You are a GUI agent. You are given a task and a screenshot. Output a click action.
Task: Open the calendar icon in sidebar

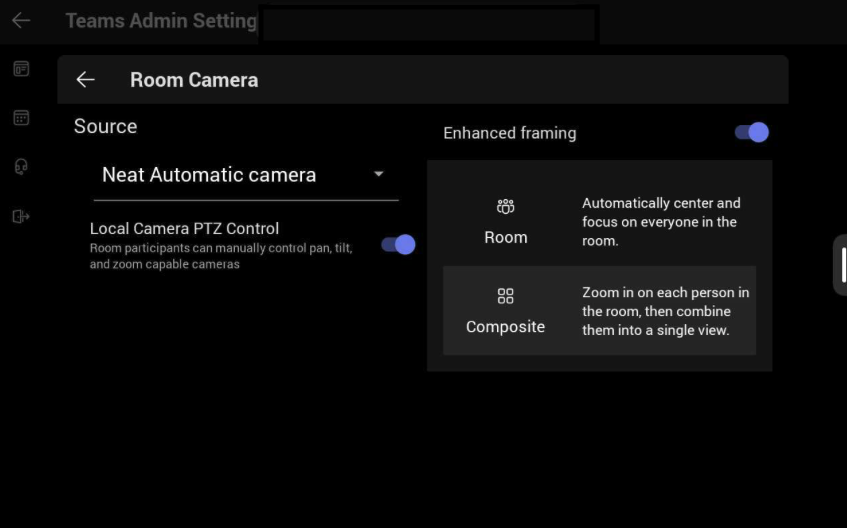(21, 118)
